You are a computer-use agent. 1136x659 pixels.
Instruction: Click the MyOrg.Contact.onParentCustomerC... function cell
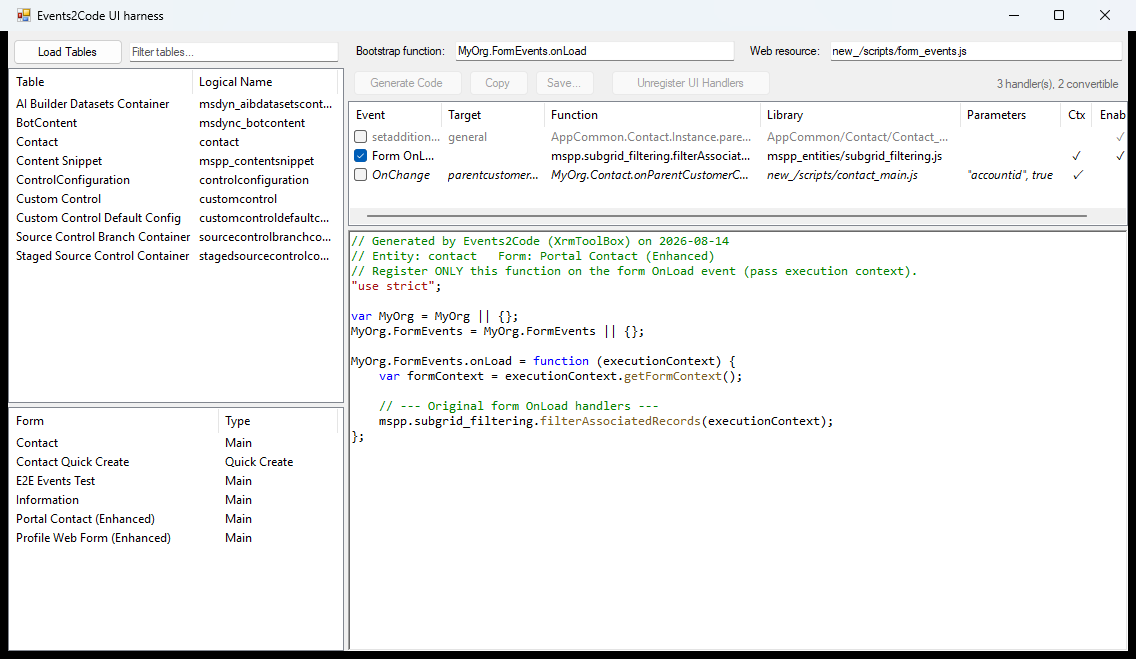coord(650,175)
